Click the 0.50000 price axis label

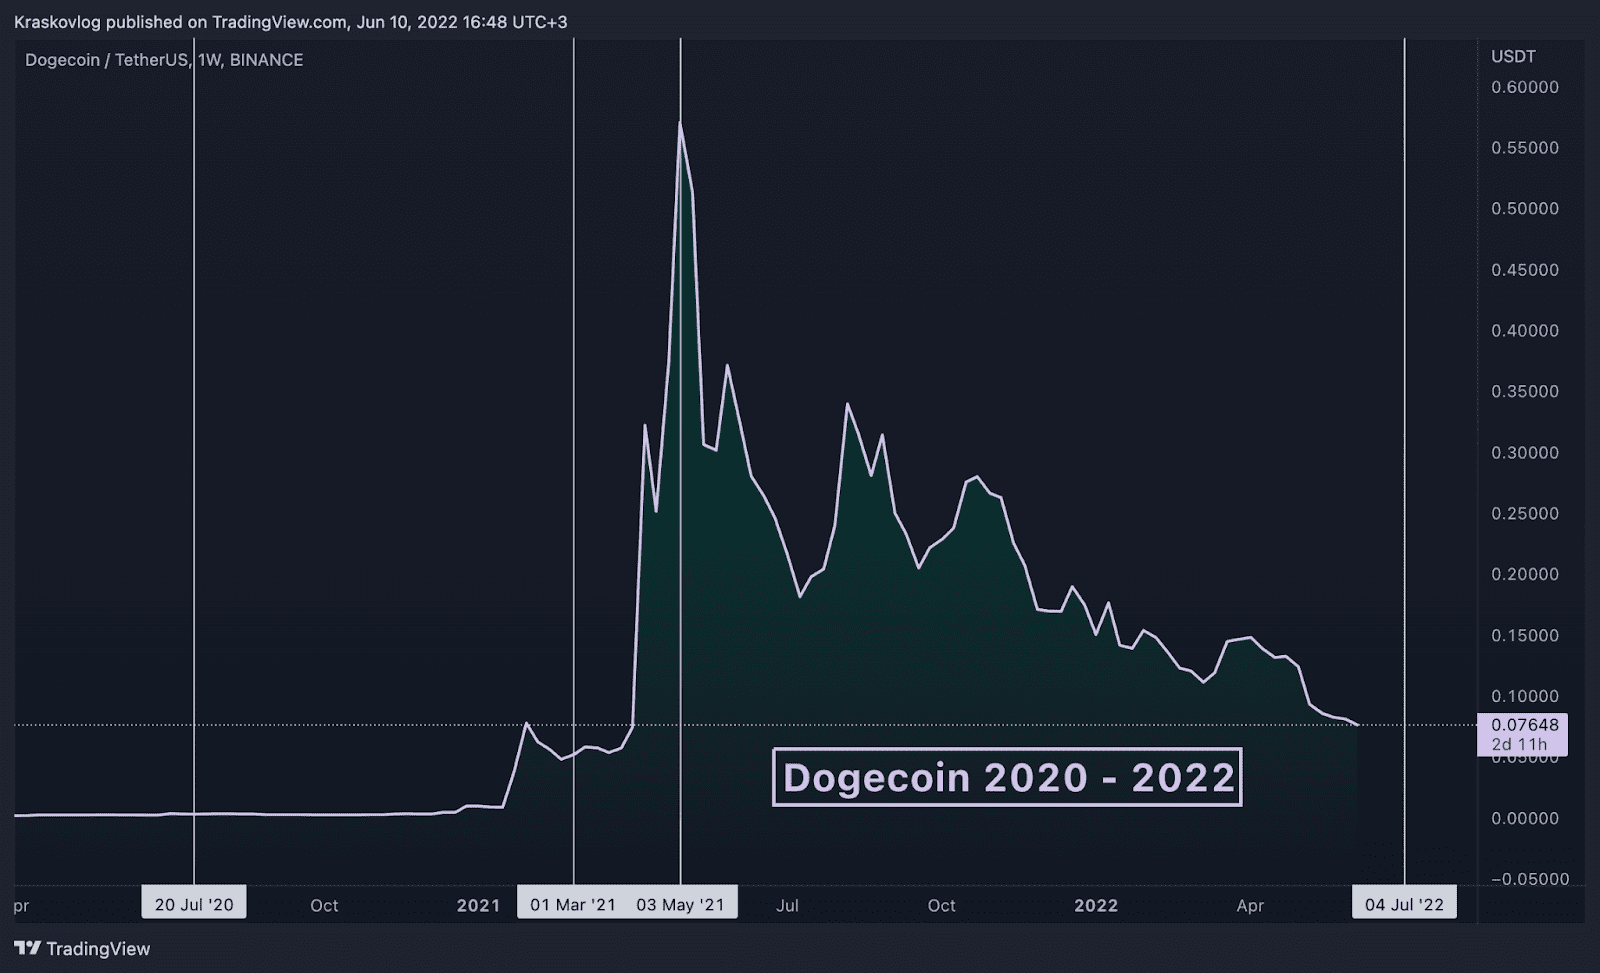[x=1525, y=209]
